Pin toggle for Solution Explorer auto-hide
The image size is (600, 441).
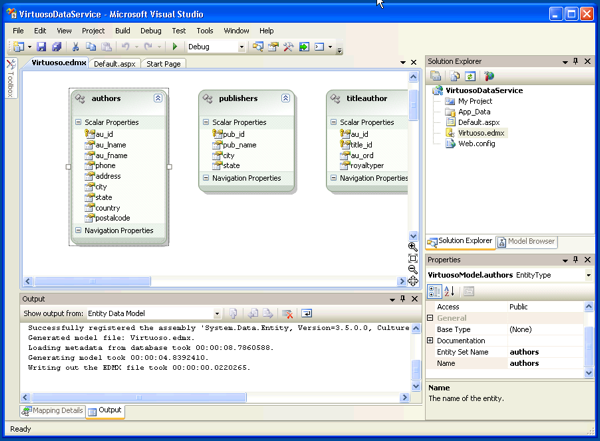click(575, 62)
